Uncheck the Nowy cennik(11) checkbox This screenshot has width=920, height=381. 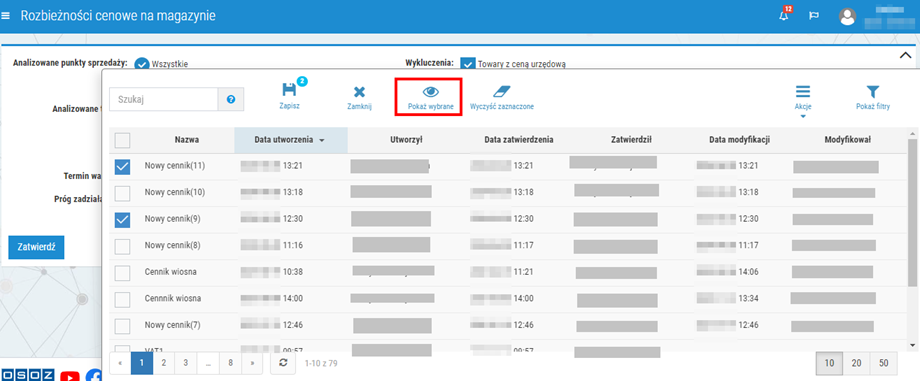[123, 167]
